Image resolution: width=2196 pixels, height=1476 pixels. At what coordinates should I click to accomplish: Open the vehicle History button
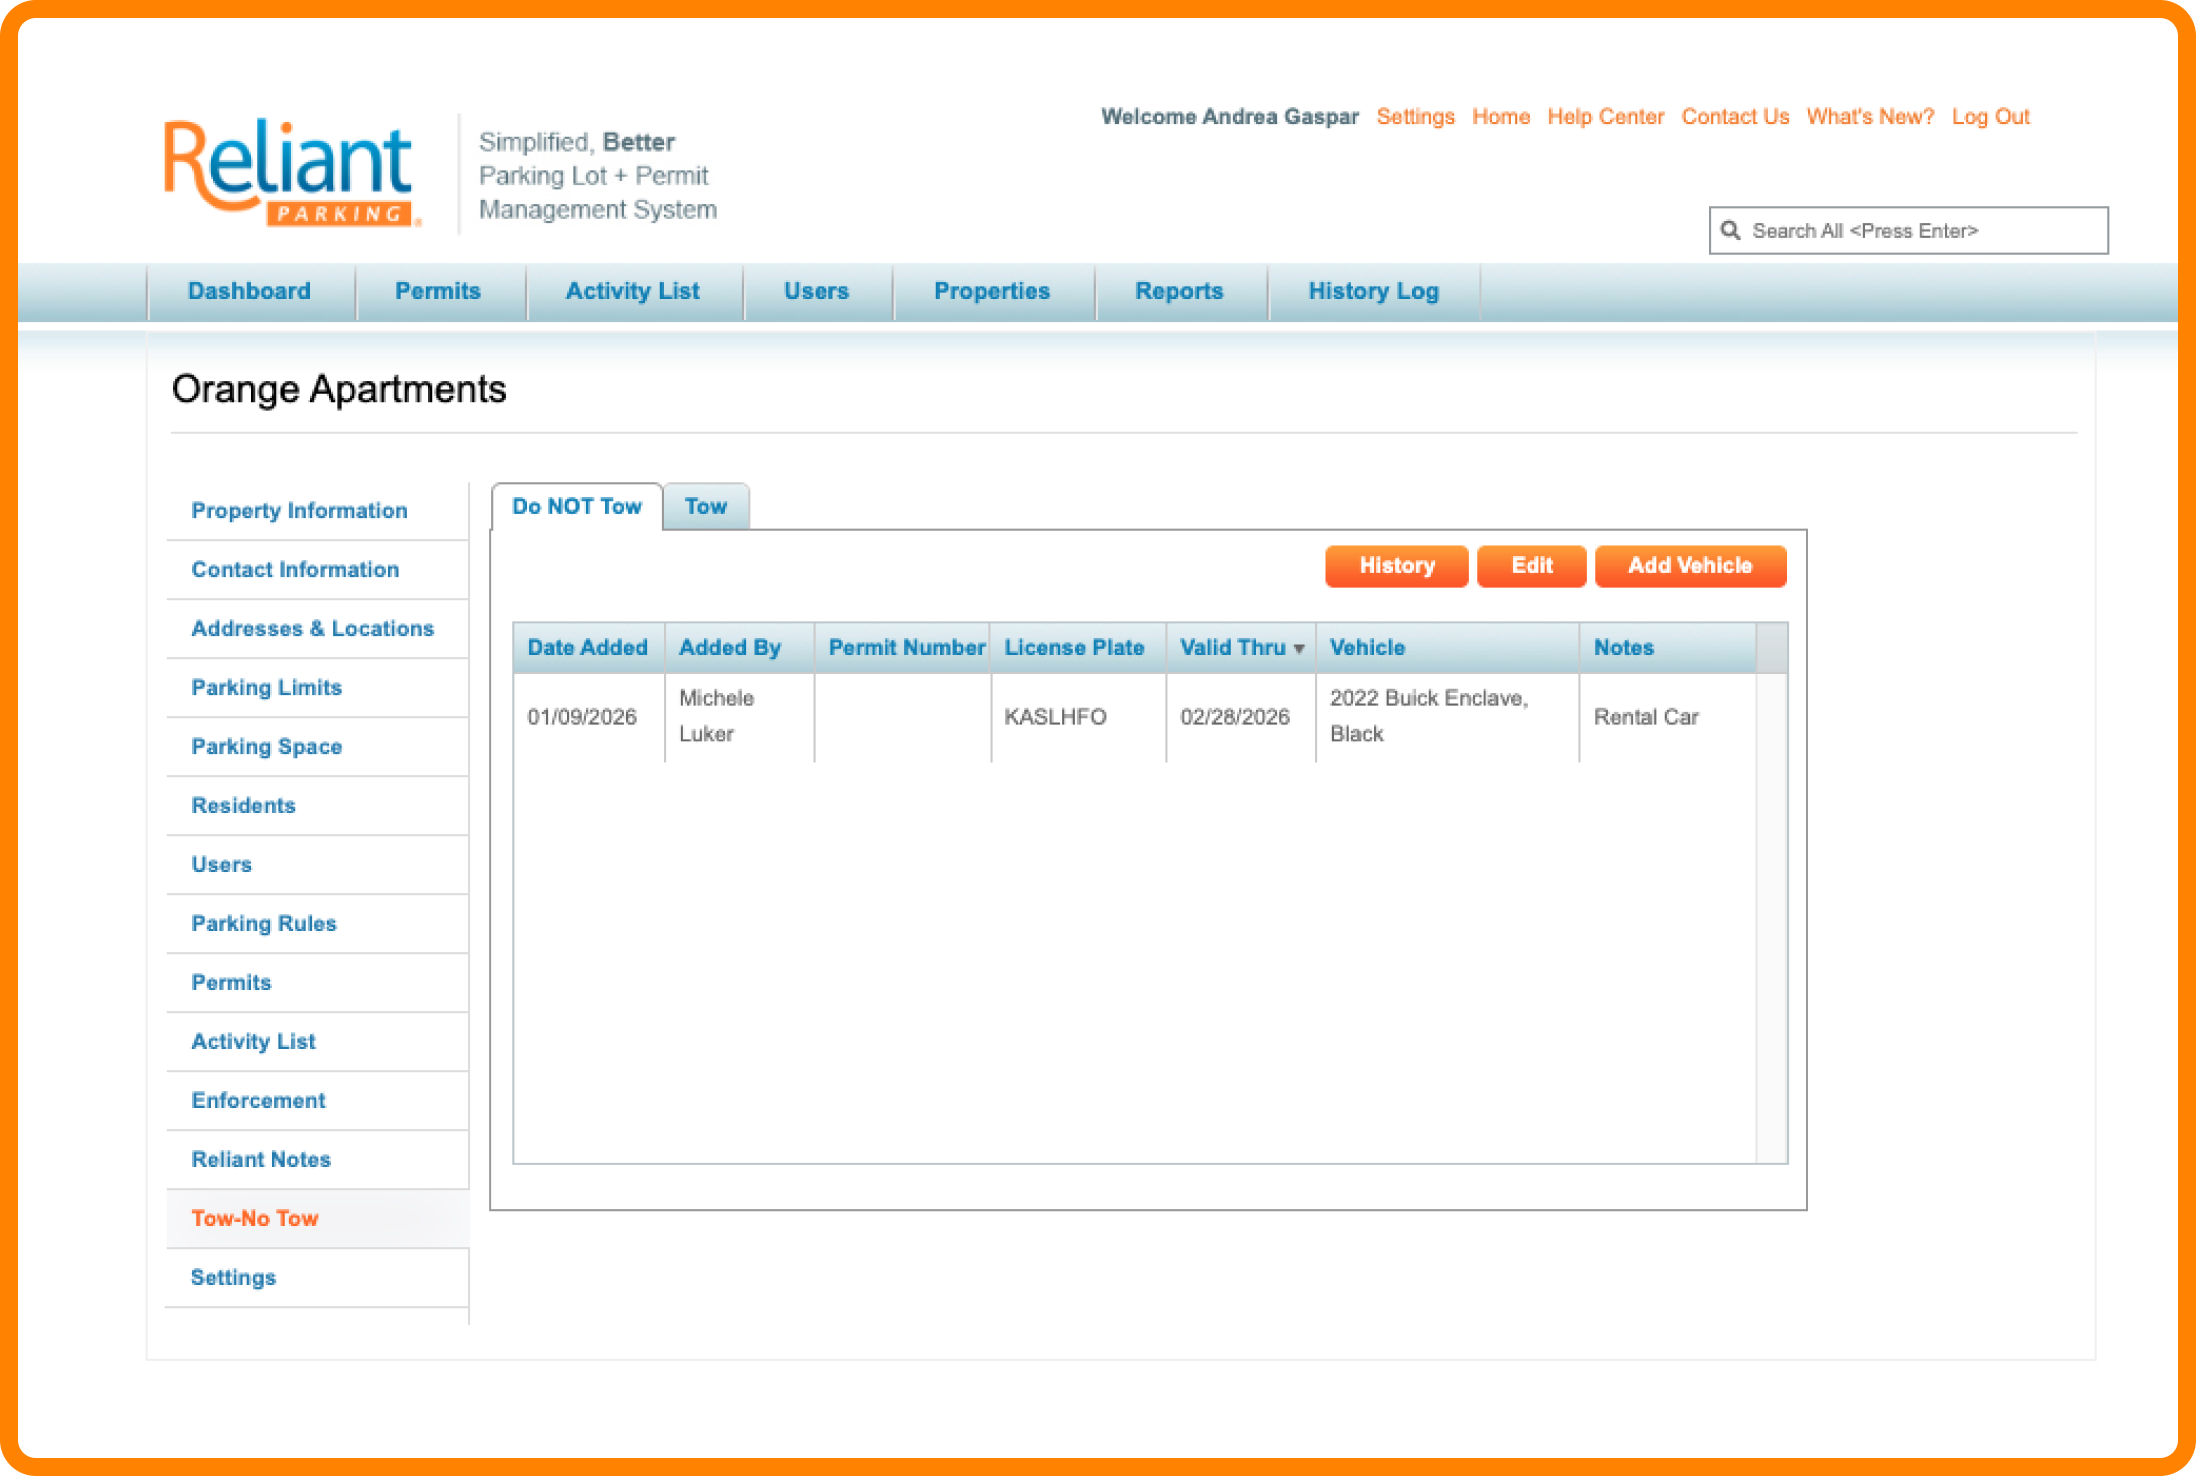tap(1396, 566)
